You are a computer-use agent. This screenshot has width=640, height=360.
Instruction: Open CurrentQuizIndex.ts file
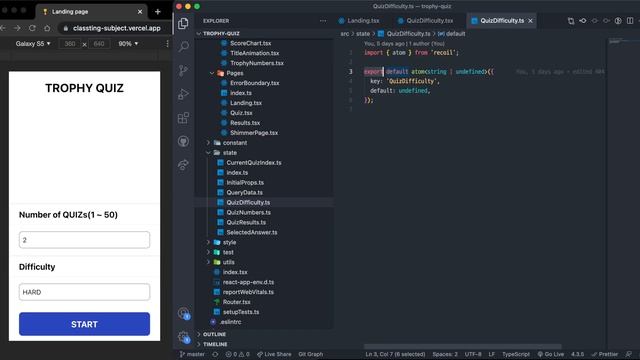click(253, 163)
